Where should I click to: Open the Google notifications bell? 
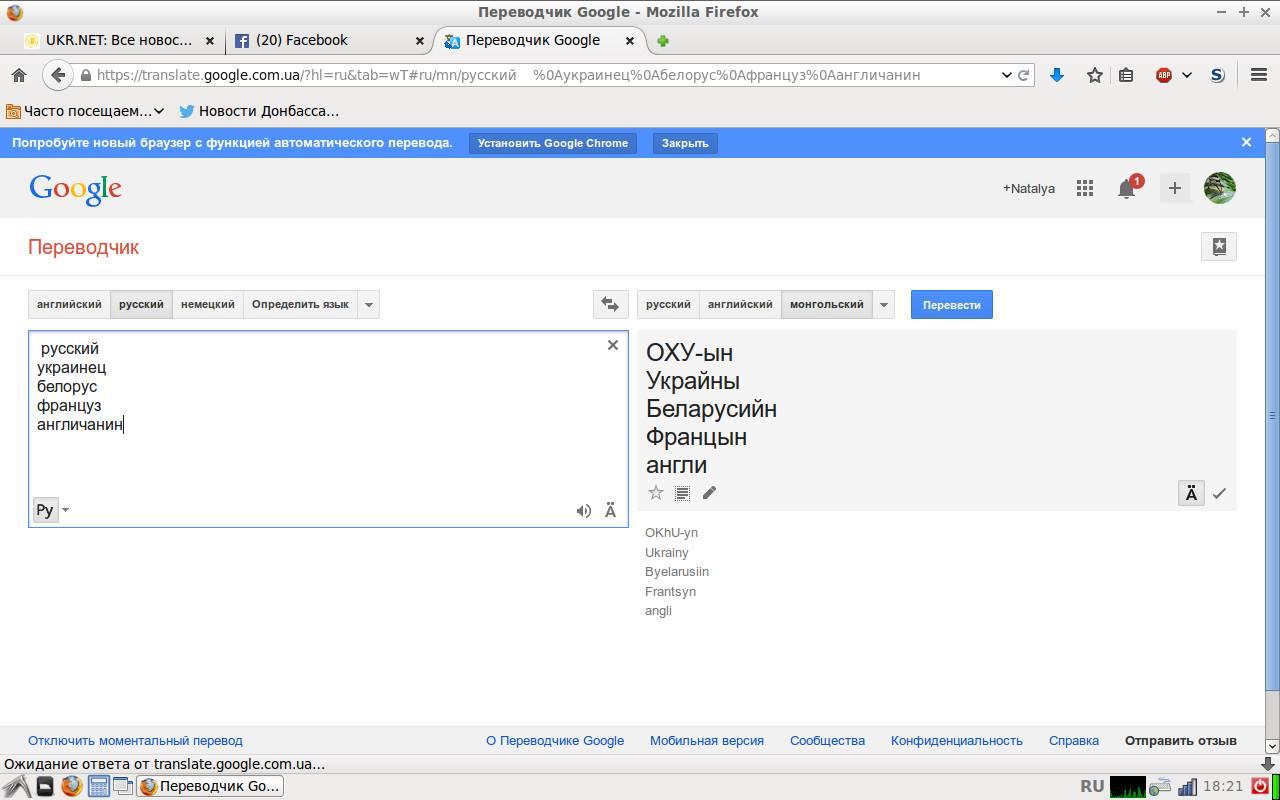(x=1128, y=188)
